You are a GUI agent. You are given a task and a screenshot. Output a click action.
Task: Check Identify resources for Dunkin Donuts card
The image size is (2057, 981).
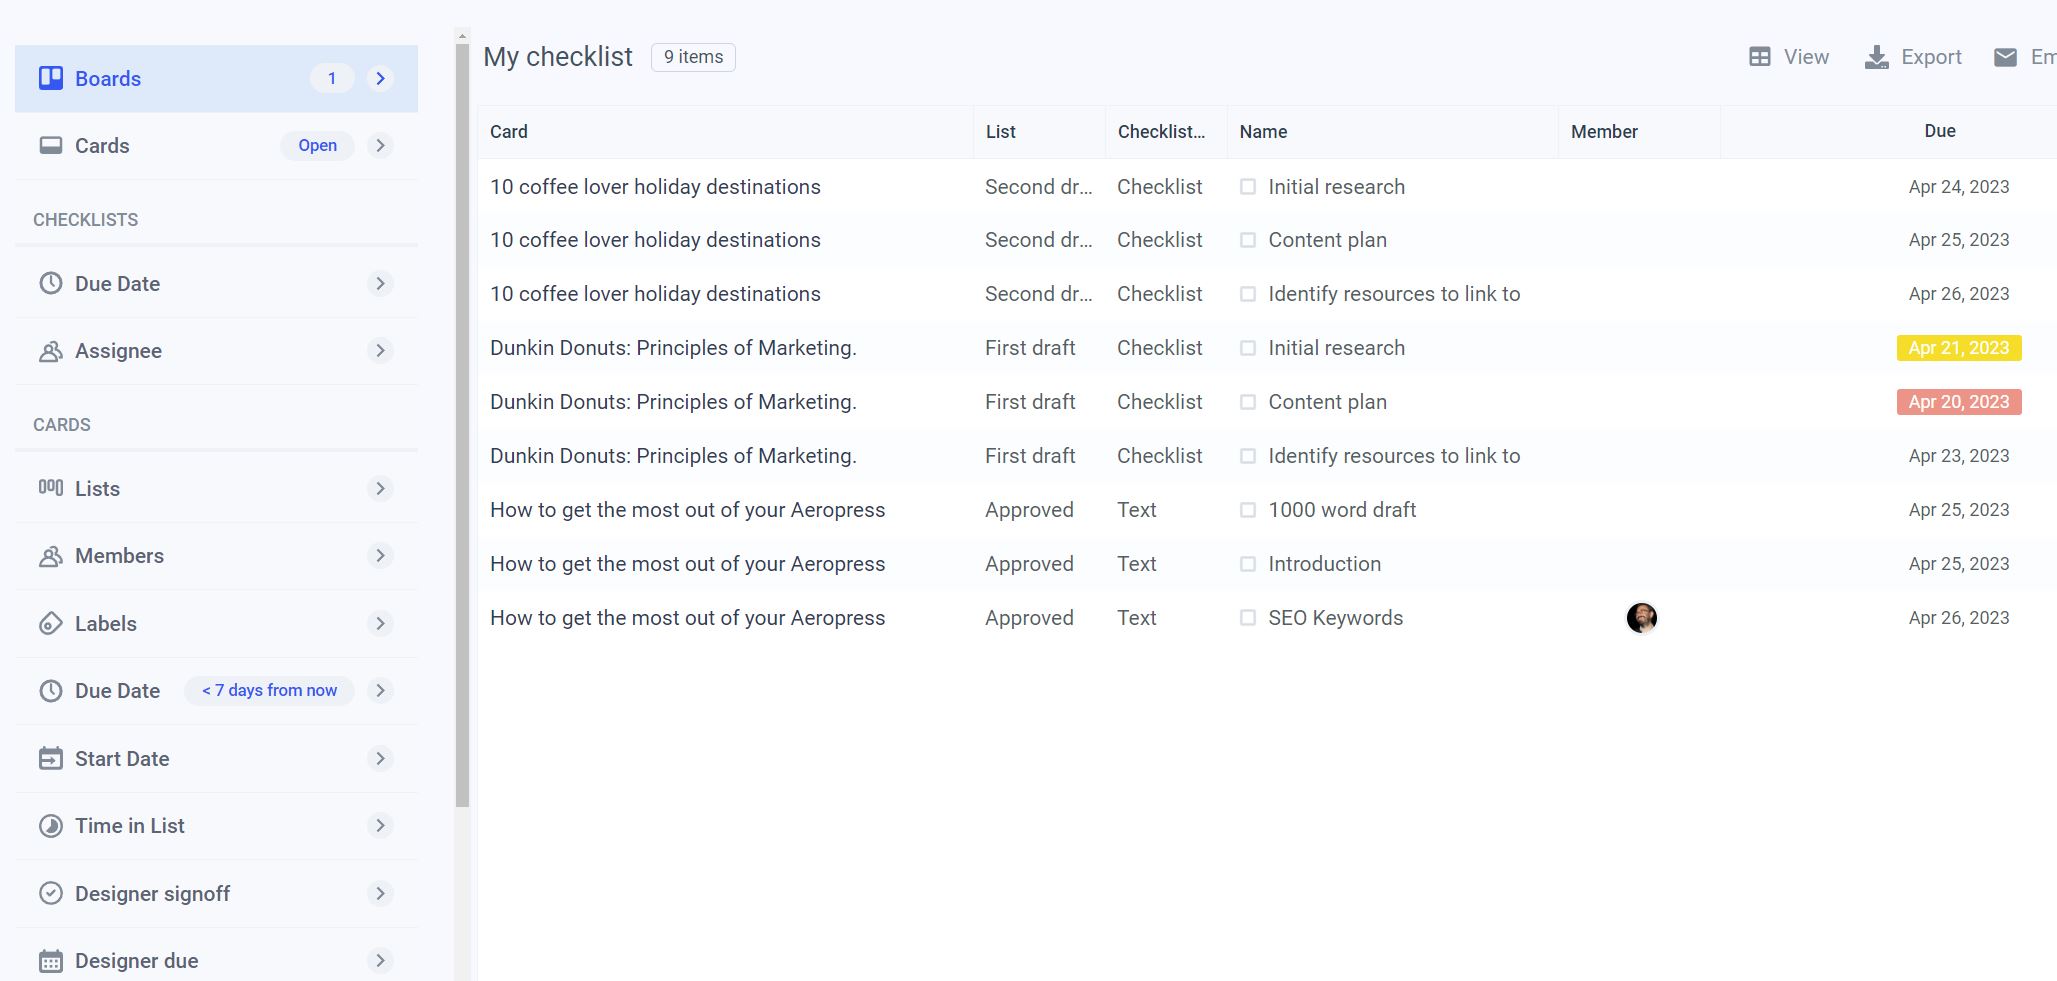click(x=1248, y=456)
